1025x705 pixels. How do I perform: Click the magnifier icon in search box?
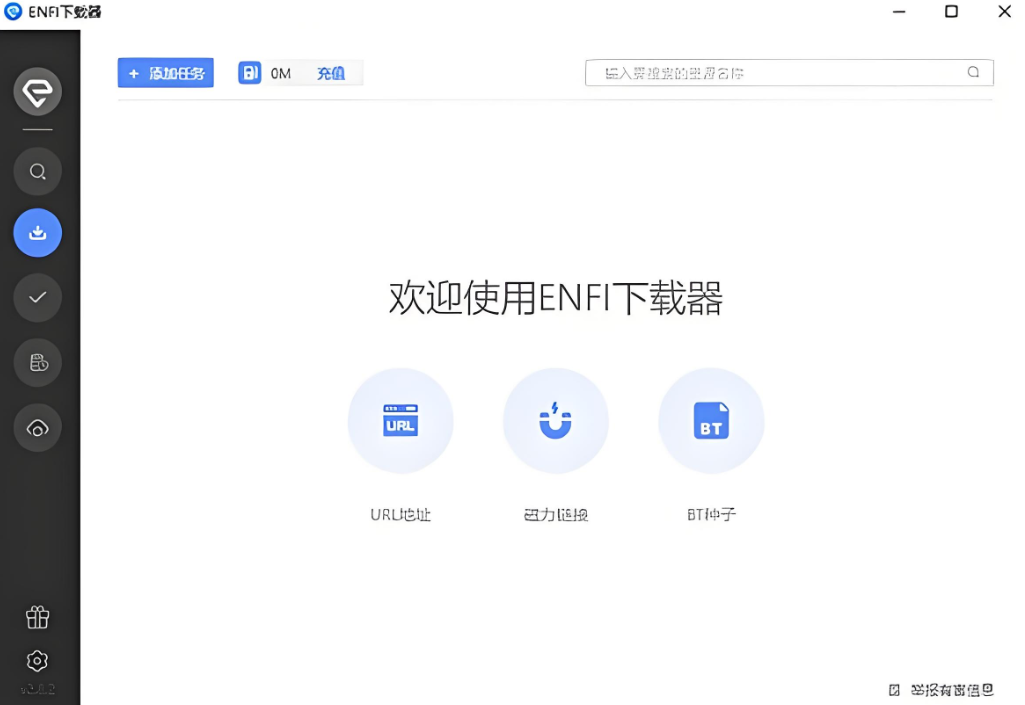pos(973,72)
